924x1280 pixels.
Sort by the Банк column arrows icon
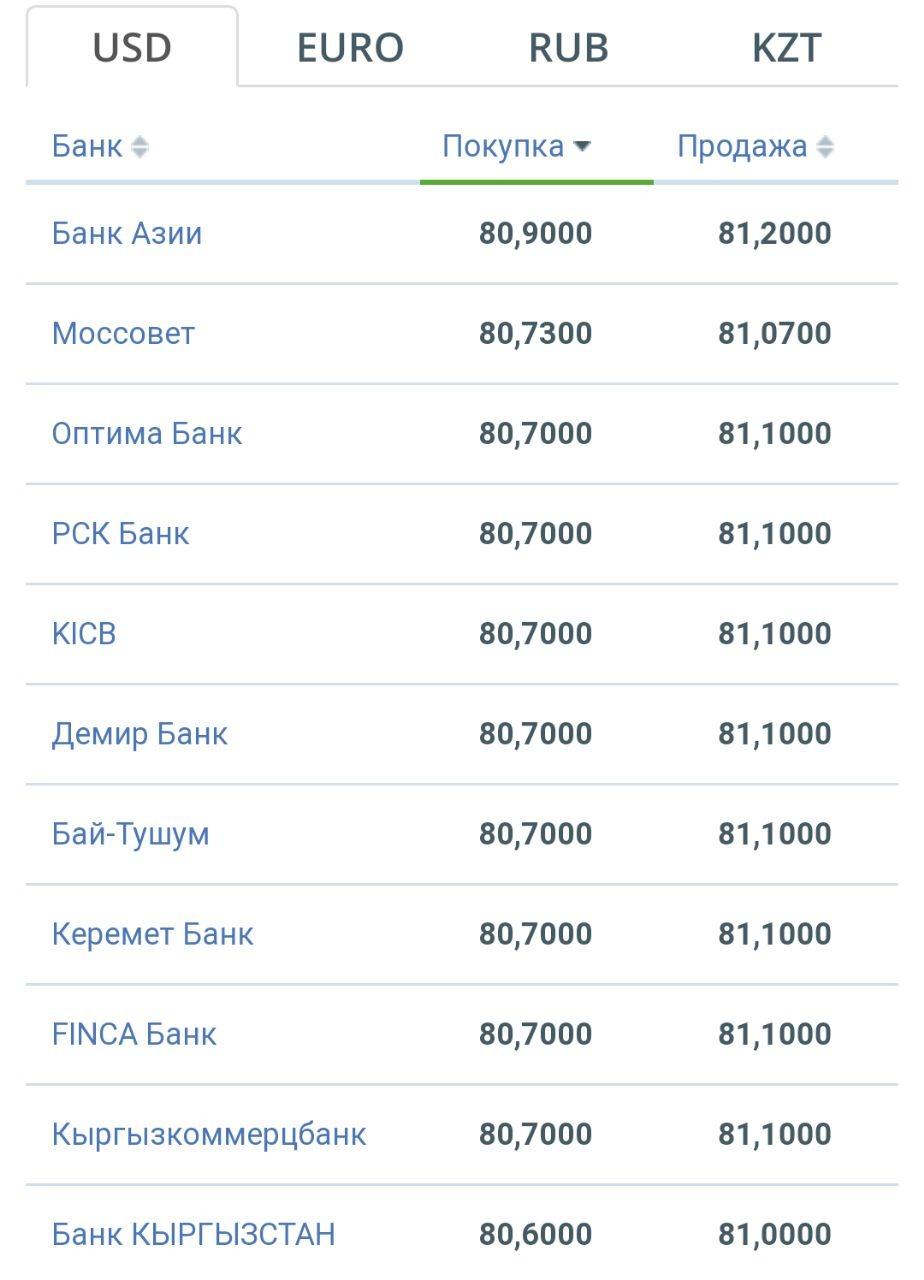[140, 147]
